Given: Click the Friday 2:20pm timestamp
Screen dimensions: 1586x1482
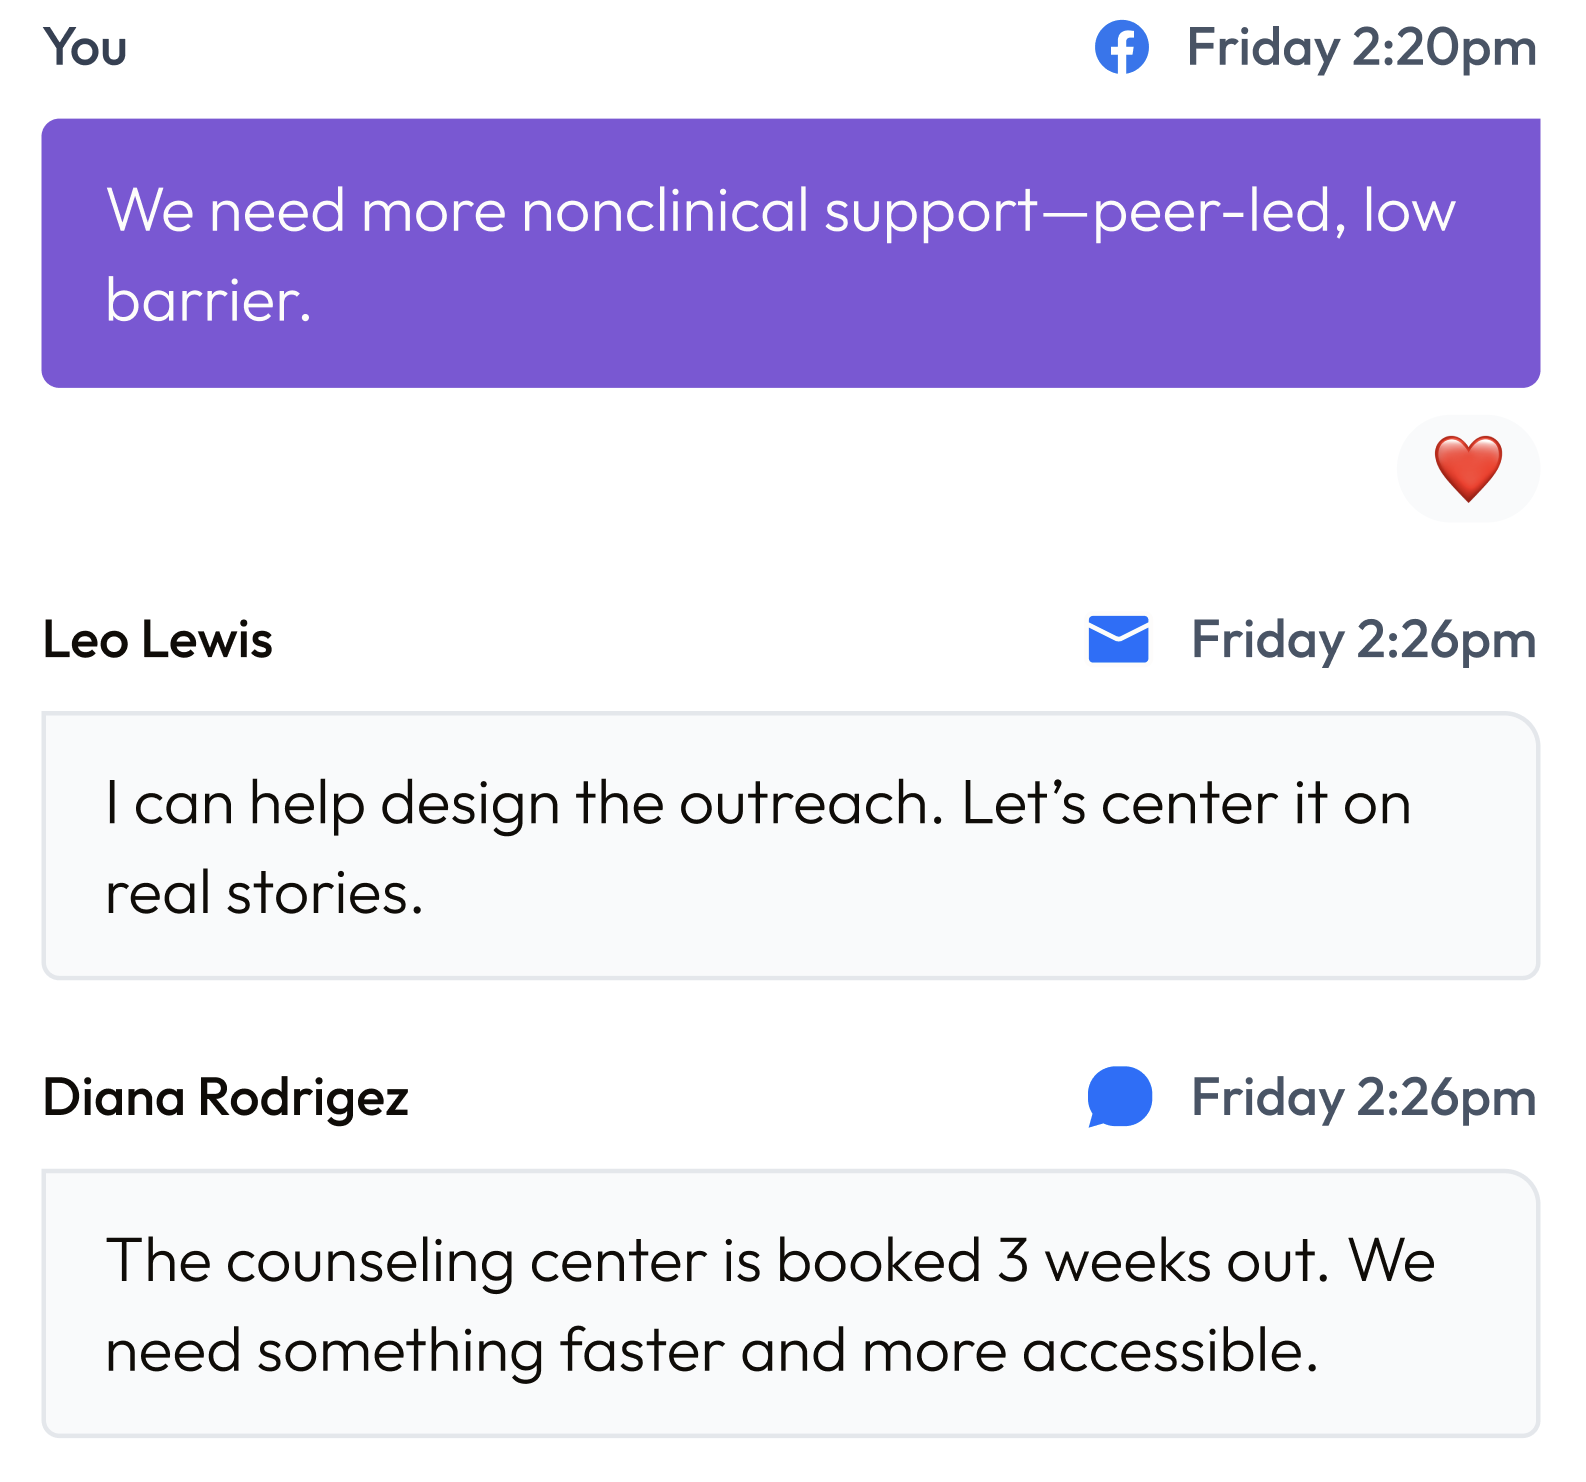Looking at the screenshot, I should [1361, 48].
